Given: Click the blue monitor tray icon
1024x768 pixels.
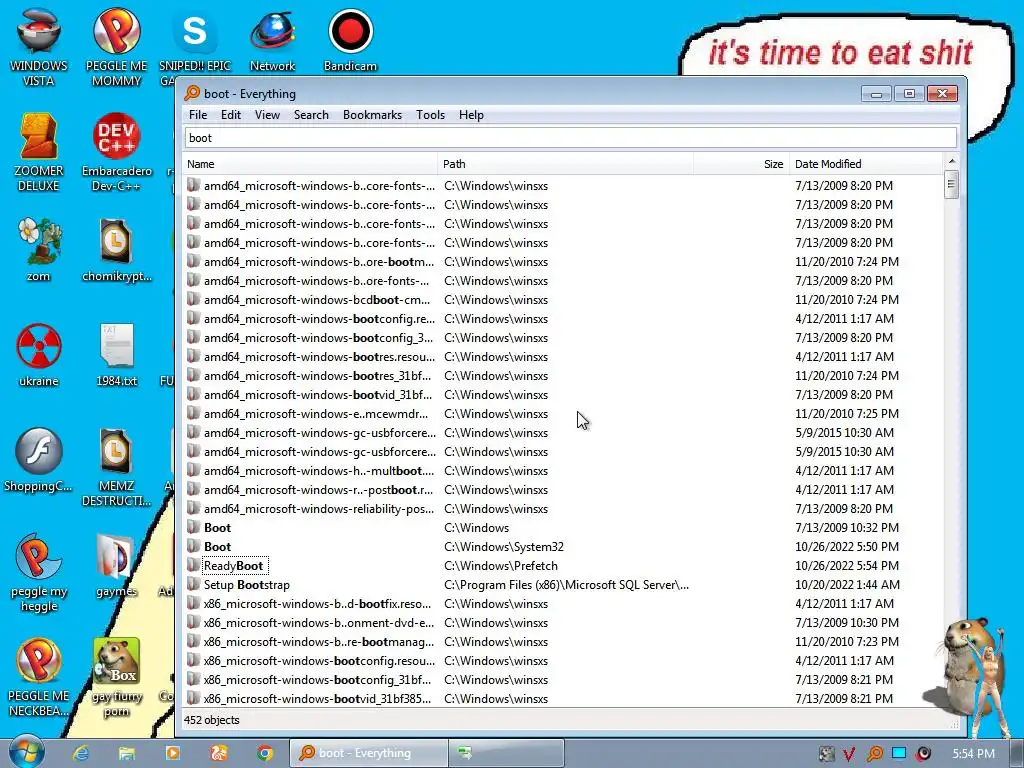Looking at the screenshot, I should point(899,753).
